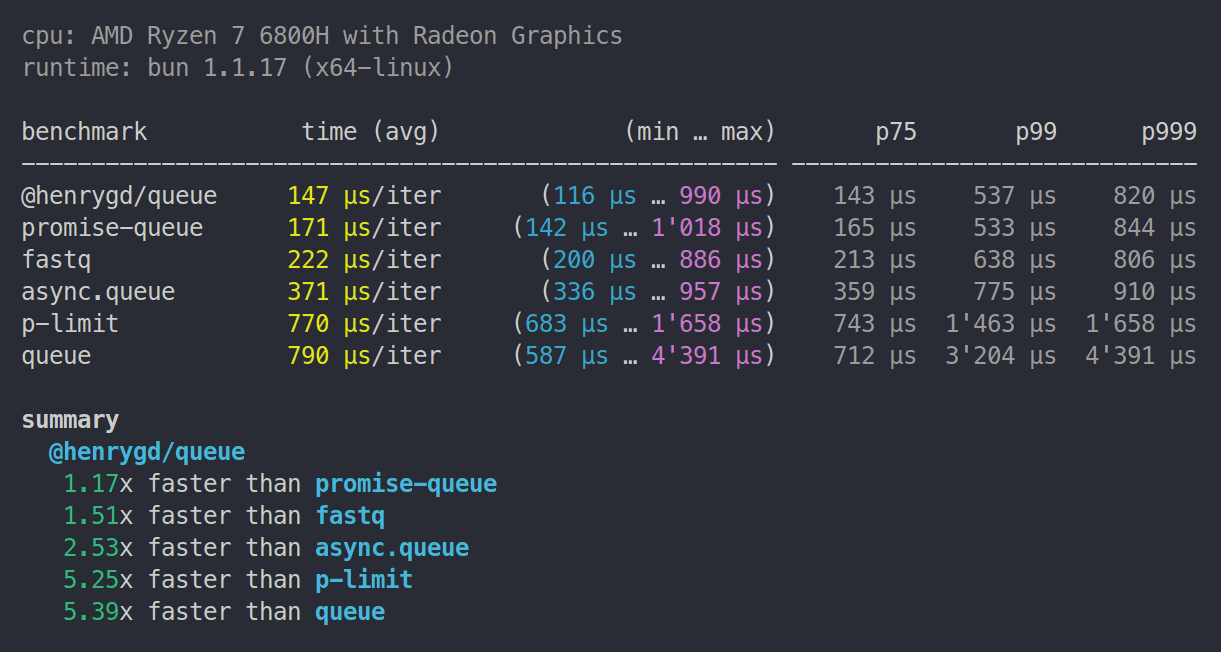Image resolution: width=1221 pixels, height=652 pixels.
Task: Click @henrygd/queue under the summary heading
Action: click(x=147, y=452)
